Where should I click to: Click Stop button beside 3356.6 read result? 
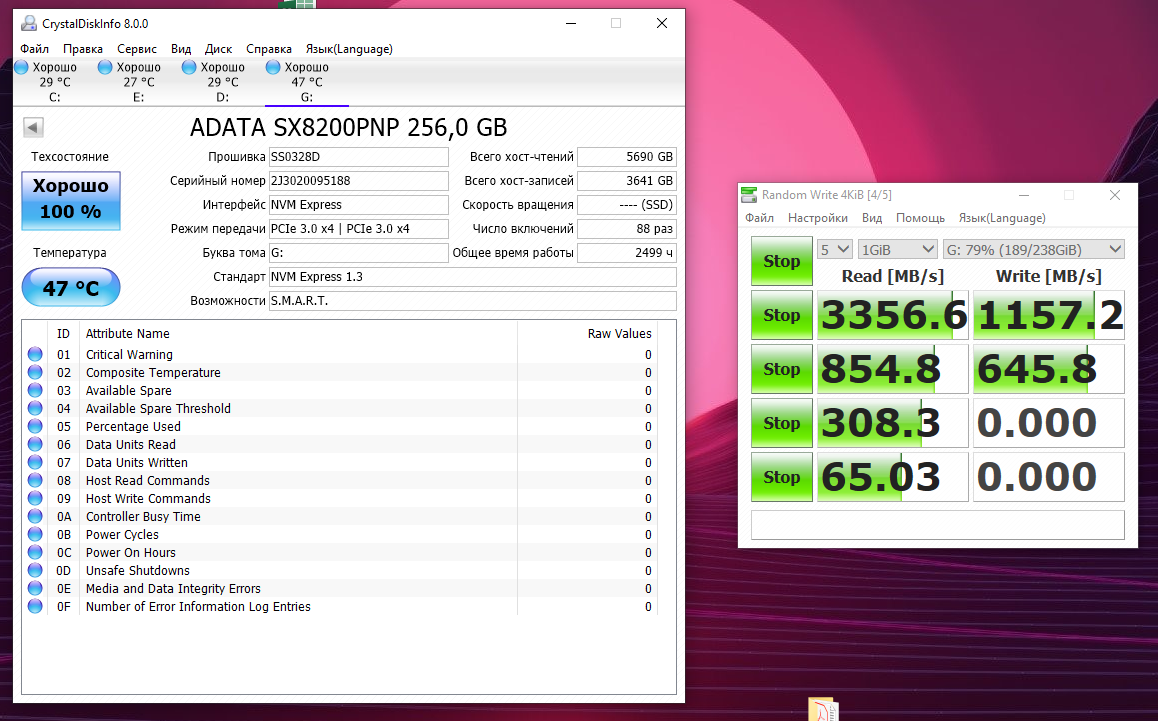(781, 315)
